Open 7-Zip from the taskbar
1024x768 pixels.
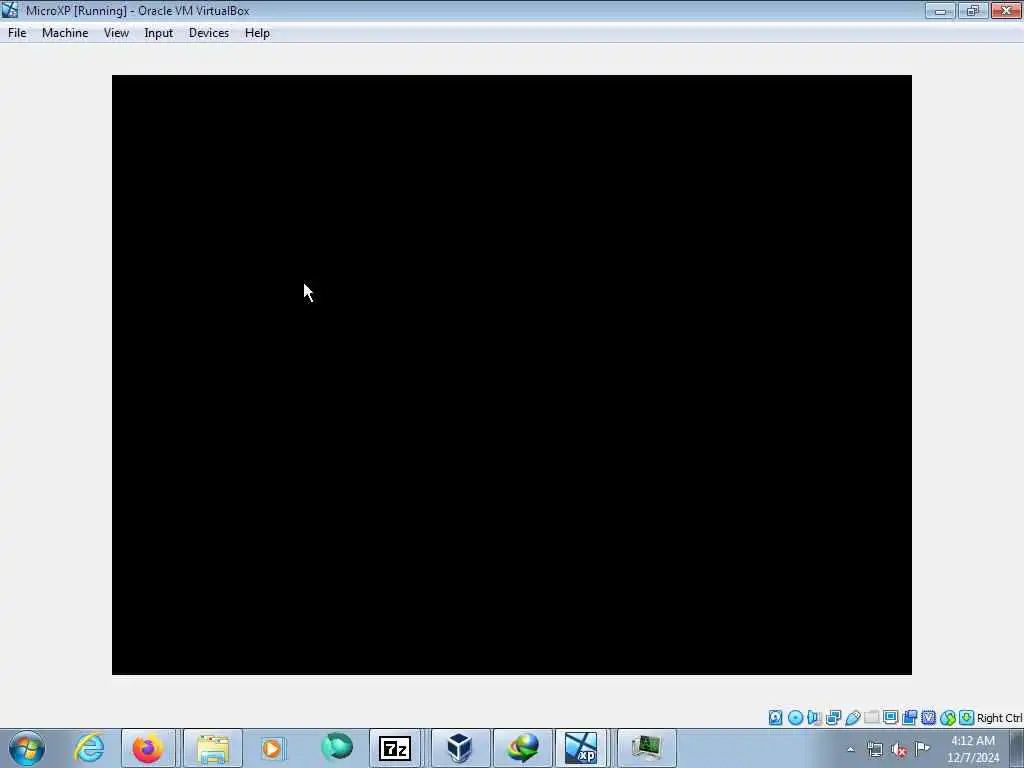[395, 748]
